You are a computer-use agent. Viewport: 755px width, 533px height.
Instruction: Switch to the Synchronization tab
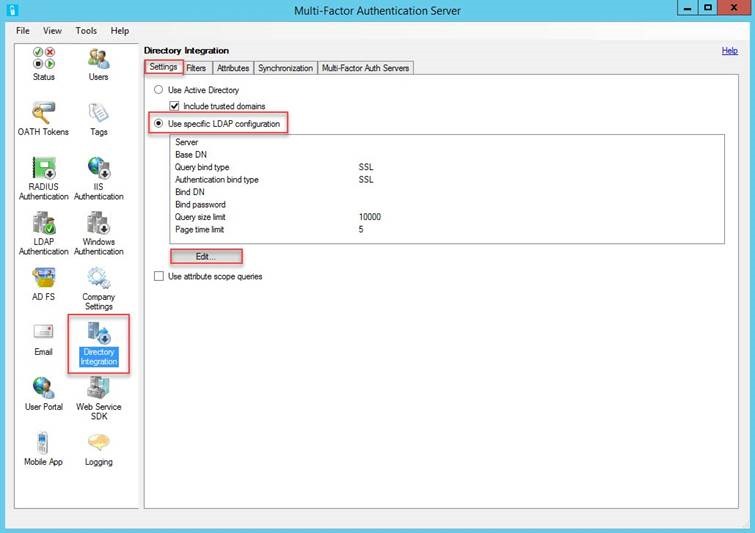[x=286, y=68]
